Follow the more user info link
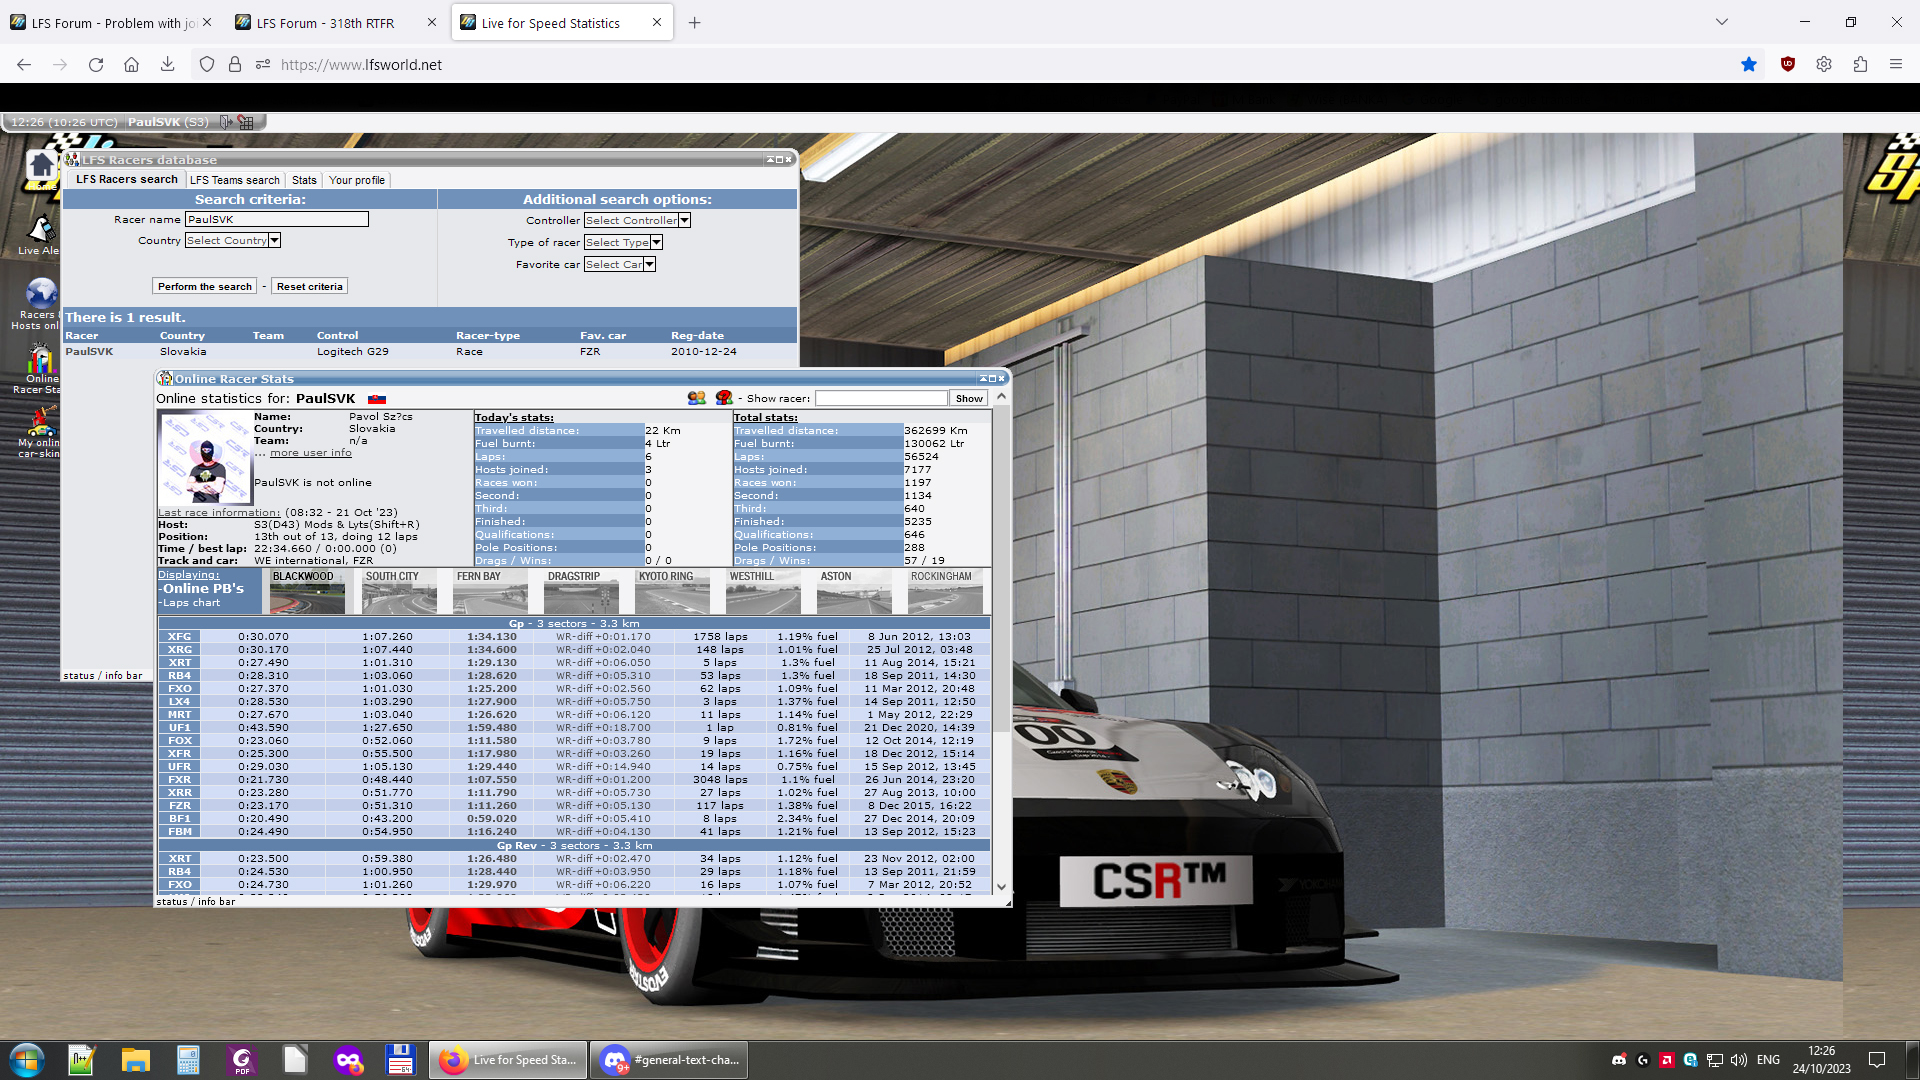This screenshot has height=1080, width=1920. point(310,453)
